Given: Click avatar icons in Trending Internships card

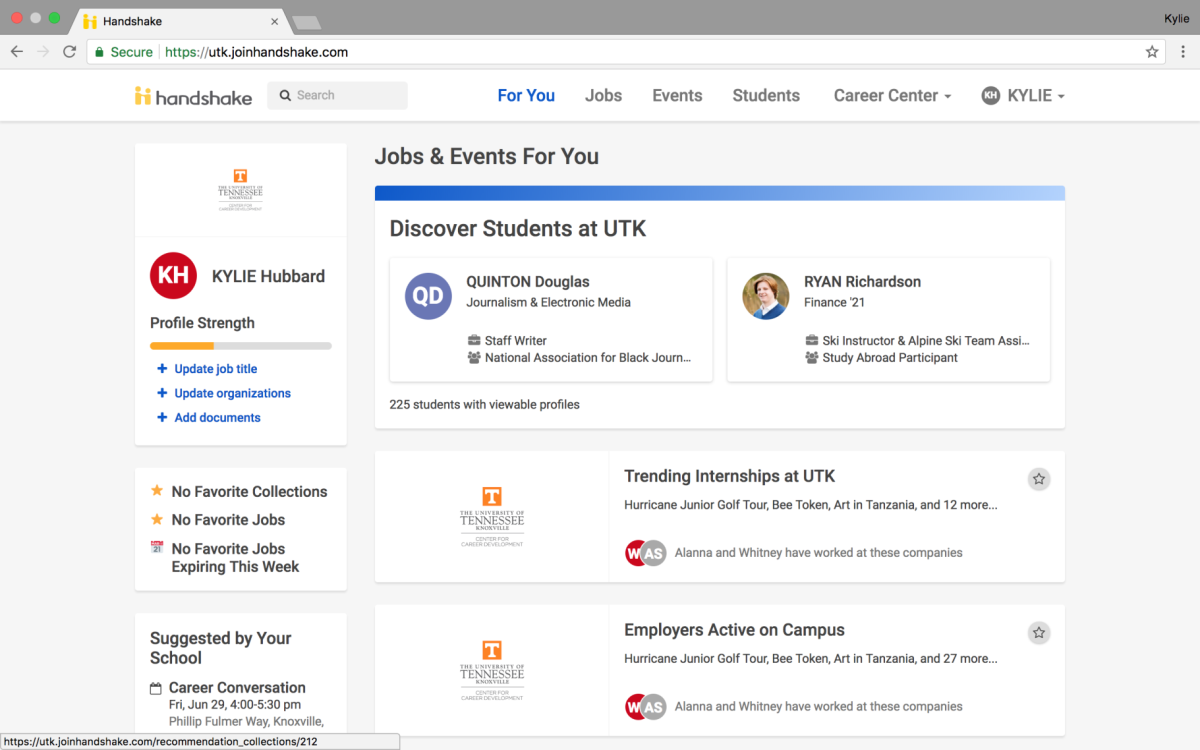Looking at the screenshot, I should coord(646,553).
